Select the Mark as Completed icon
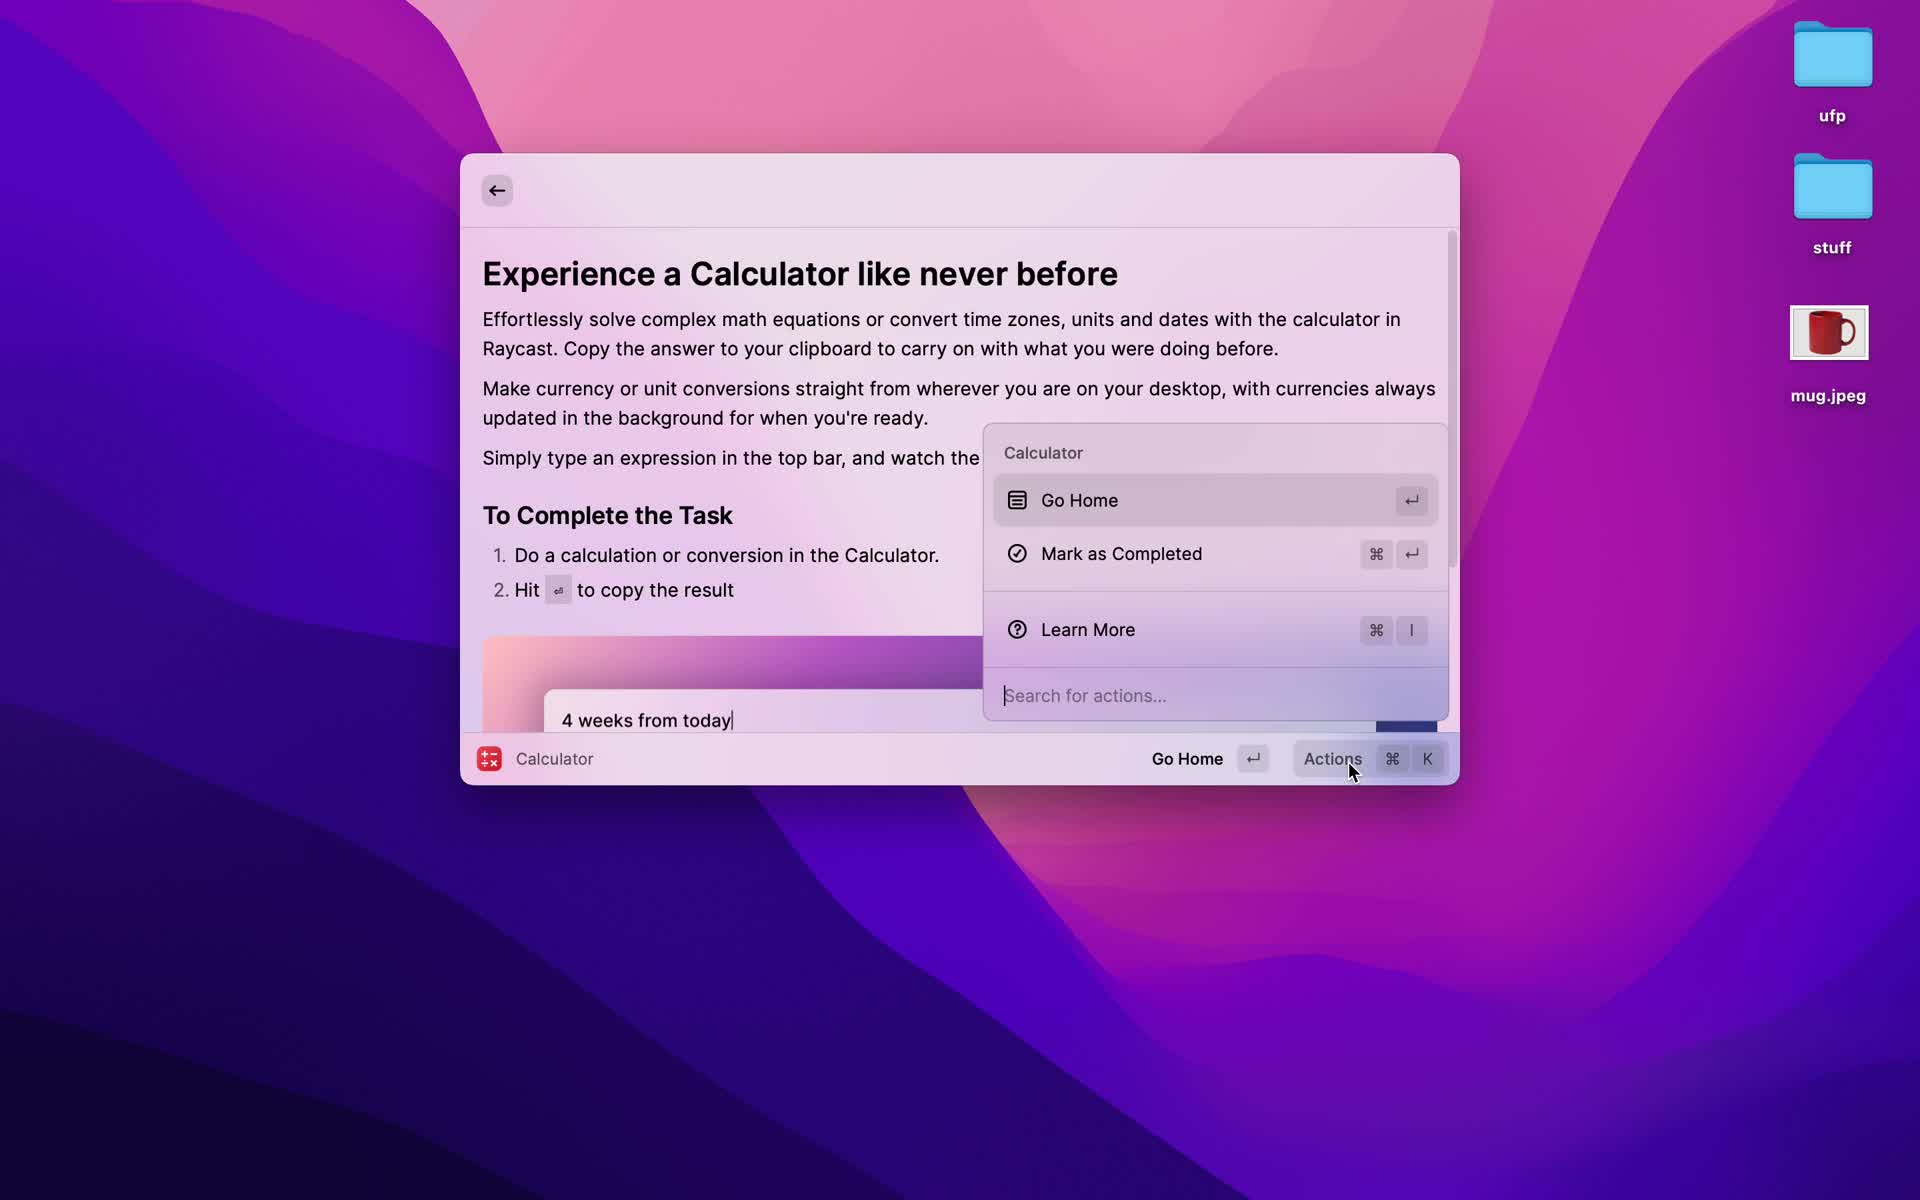 [x=1017, y=553]
